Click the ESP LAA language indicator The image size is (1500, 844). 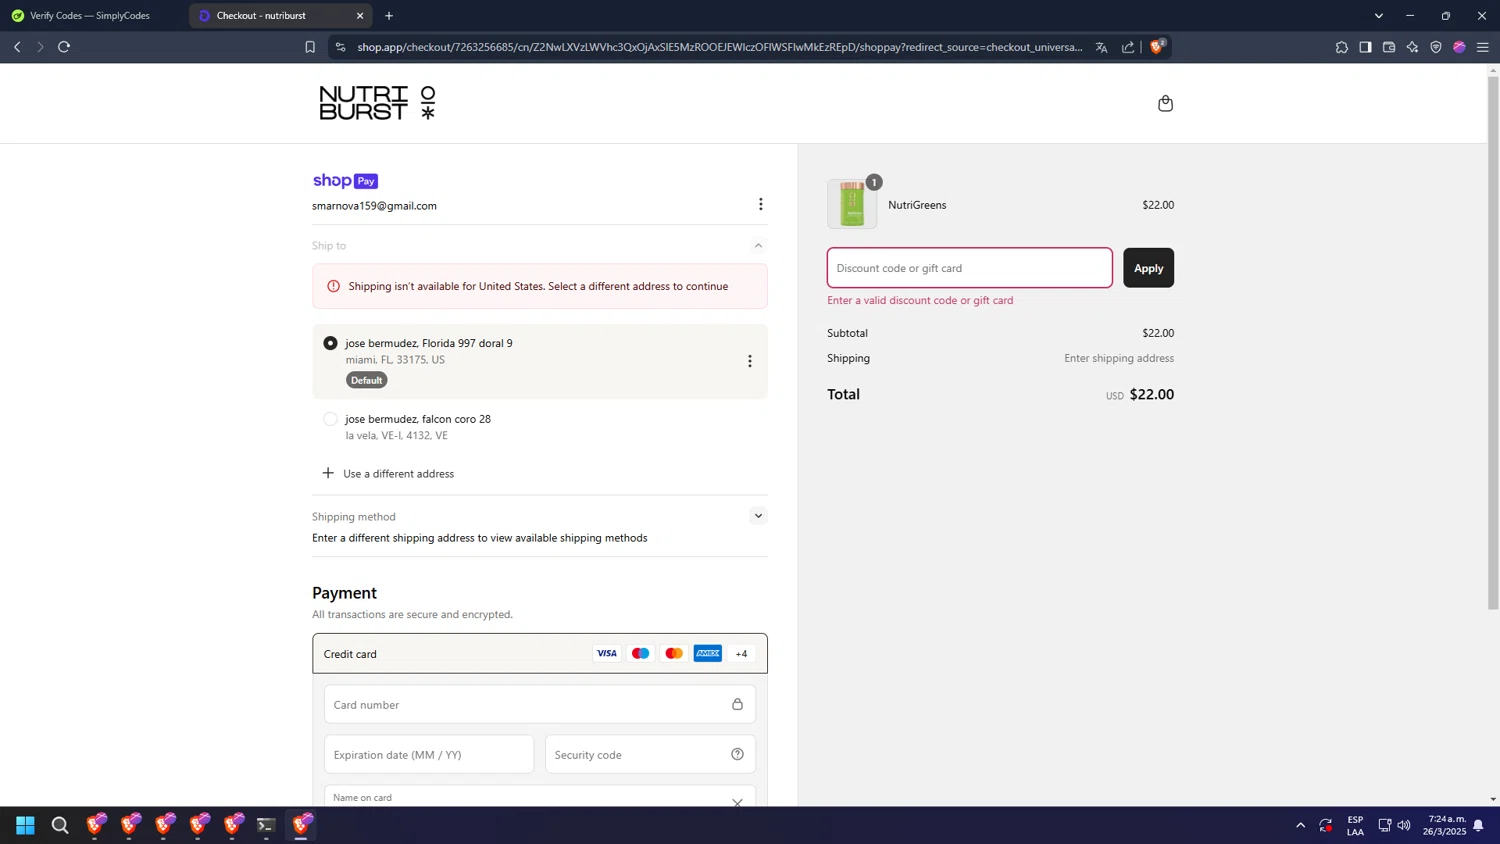click(1355, 825)
